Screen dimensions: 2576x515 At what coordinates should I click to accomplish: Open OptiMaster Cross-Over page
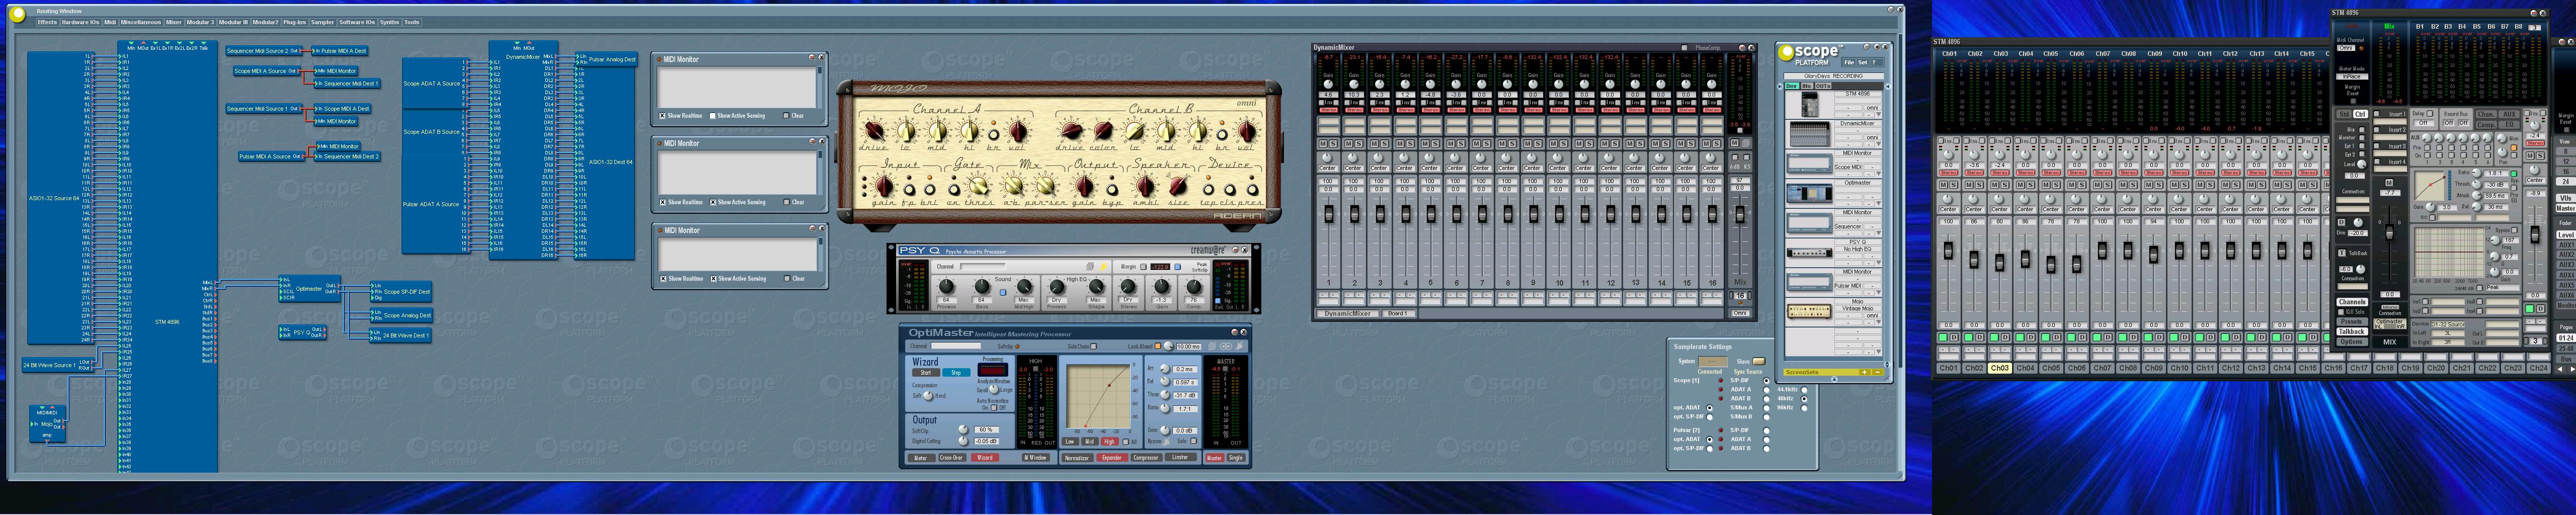951,458
